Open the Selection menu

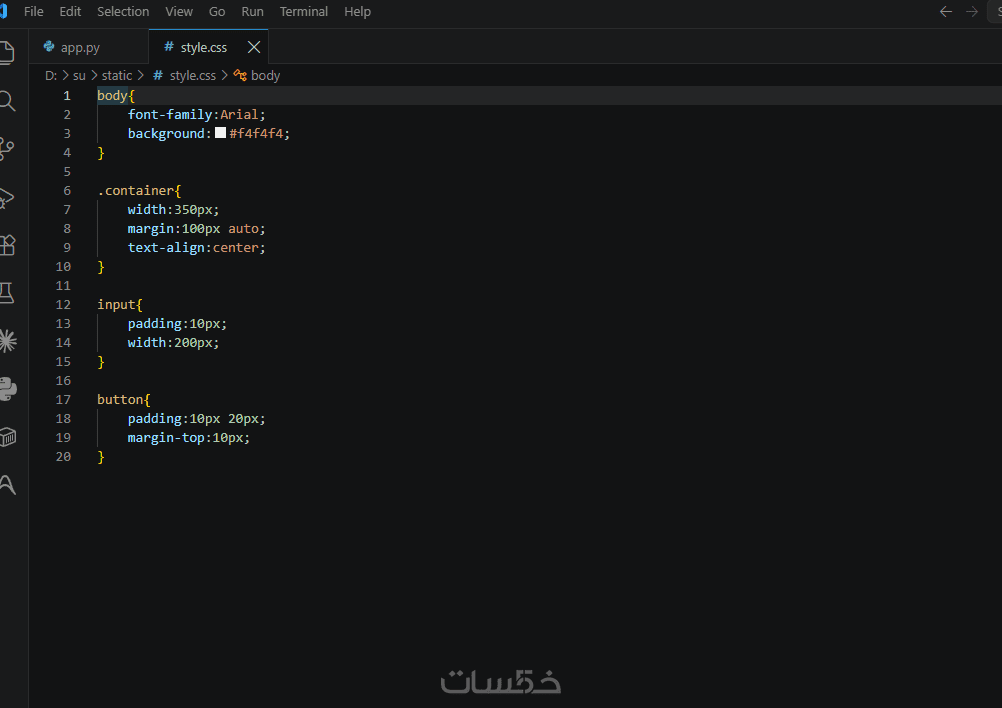coord(123,12)
